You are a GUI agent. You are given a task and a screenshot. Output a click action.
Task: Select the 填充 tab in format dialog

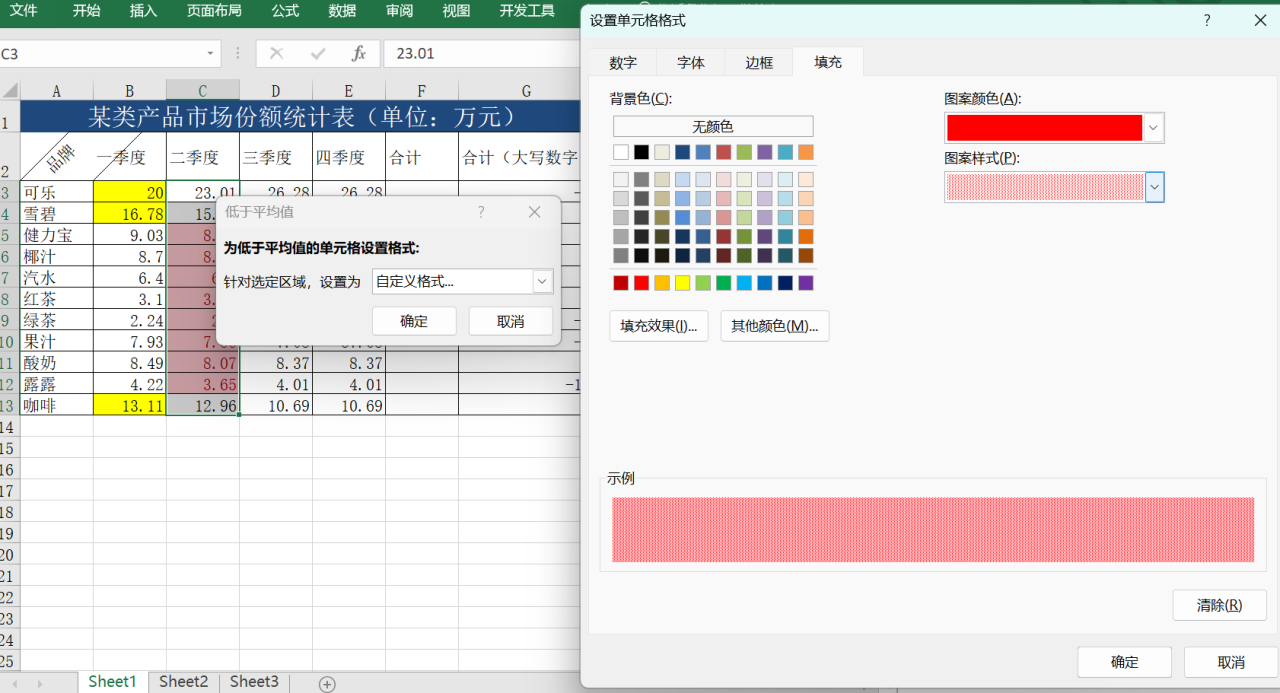pos(828,62)
